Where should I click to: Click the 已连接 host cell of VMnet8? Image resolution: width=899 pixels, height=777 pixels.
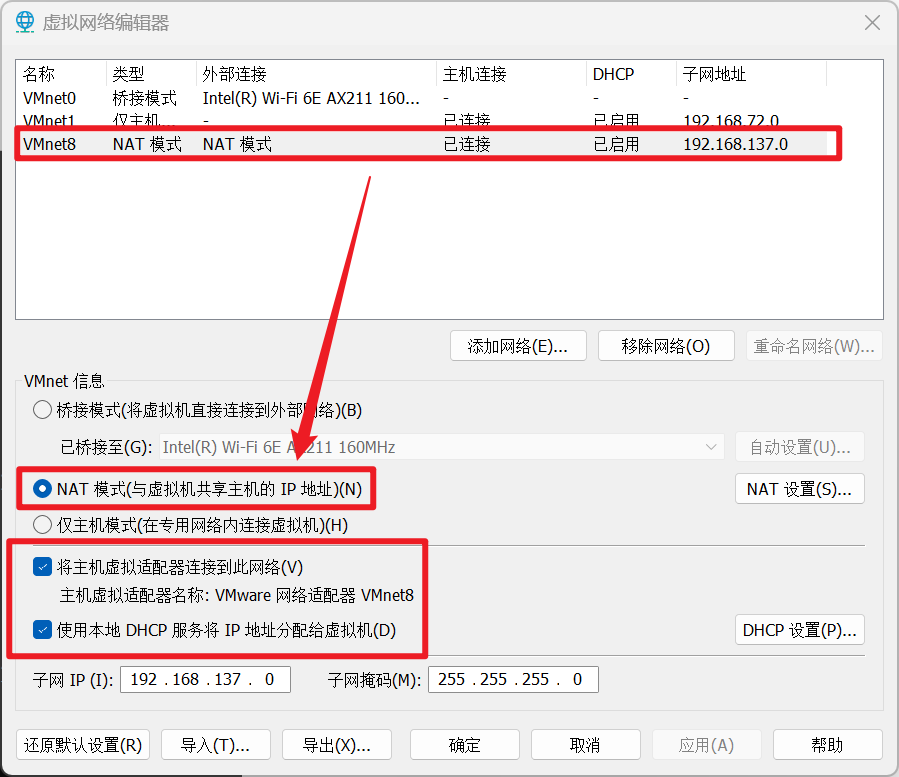point(467,144)
